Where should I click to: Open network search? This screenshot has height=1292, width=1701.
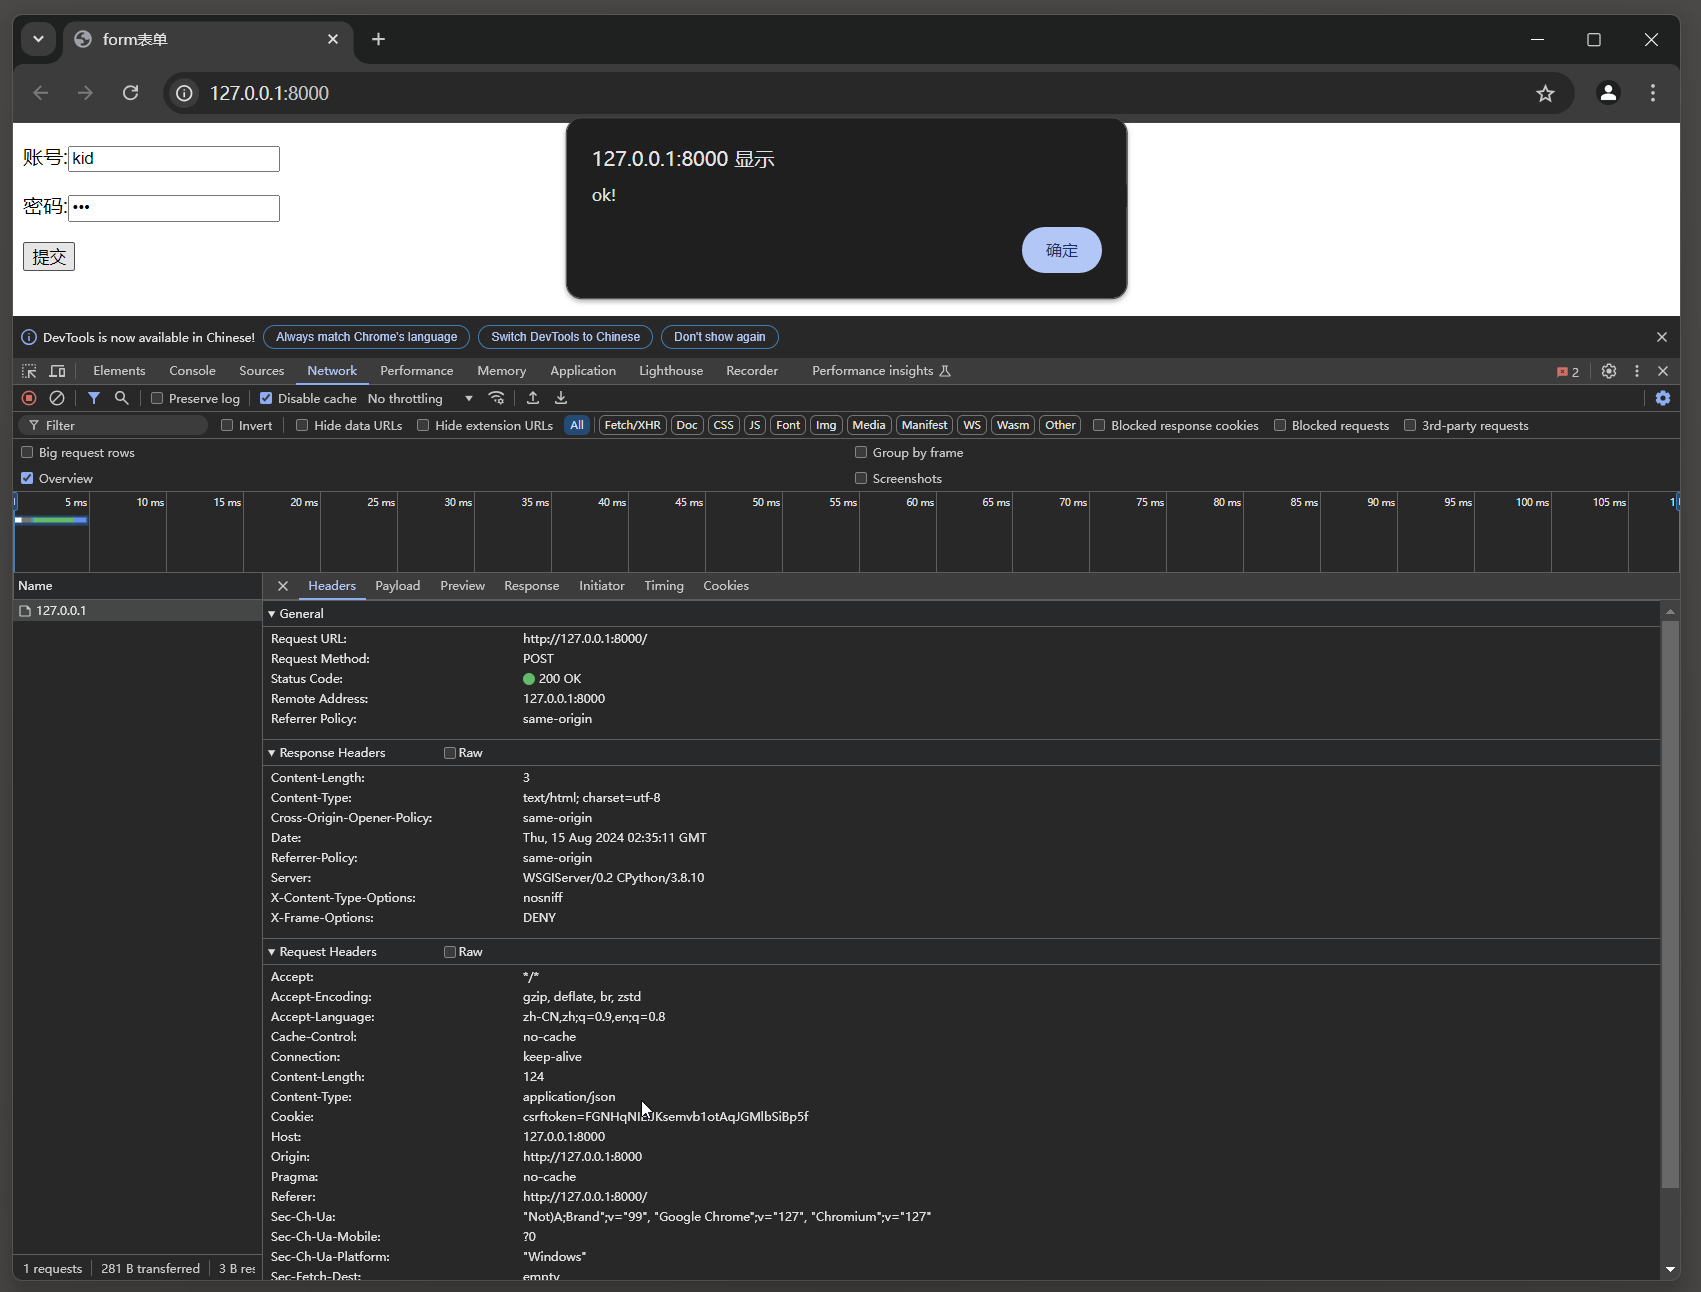(122, 398)
